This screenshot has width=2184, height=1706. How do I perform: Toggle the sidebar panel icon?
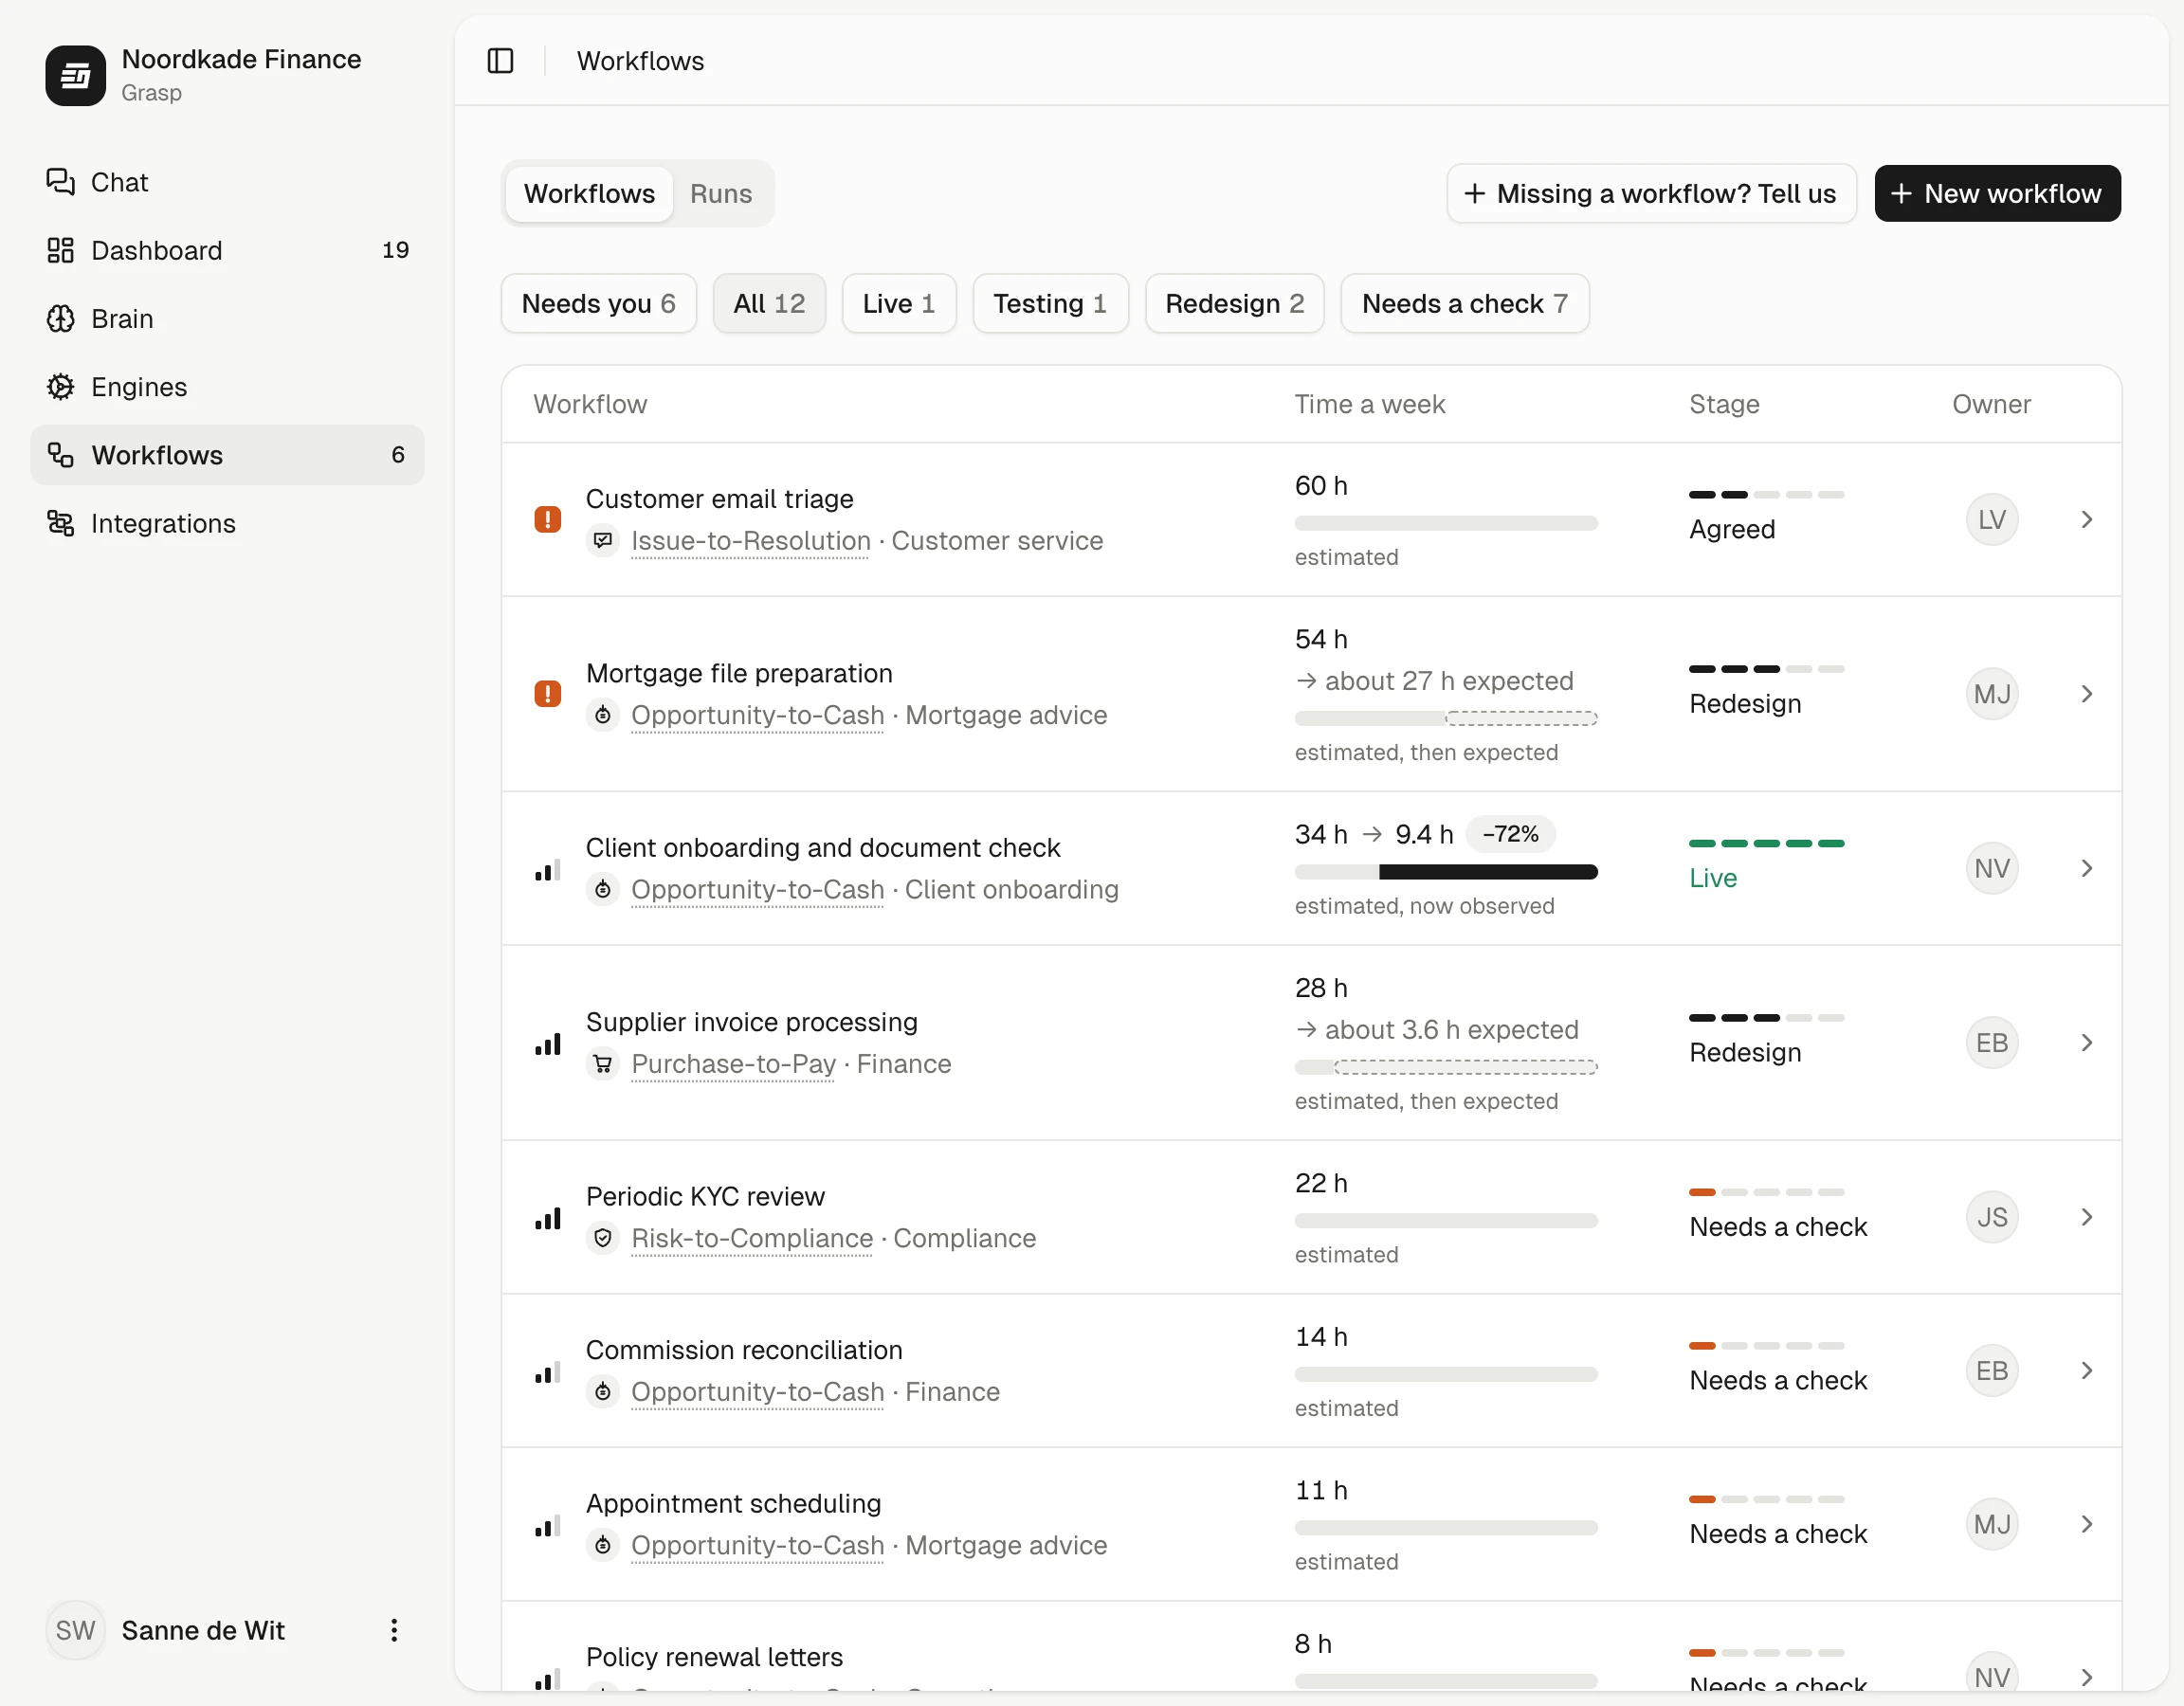pos(500,61)
